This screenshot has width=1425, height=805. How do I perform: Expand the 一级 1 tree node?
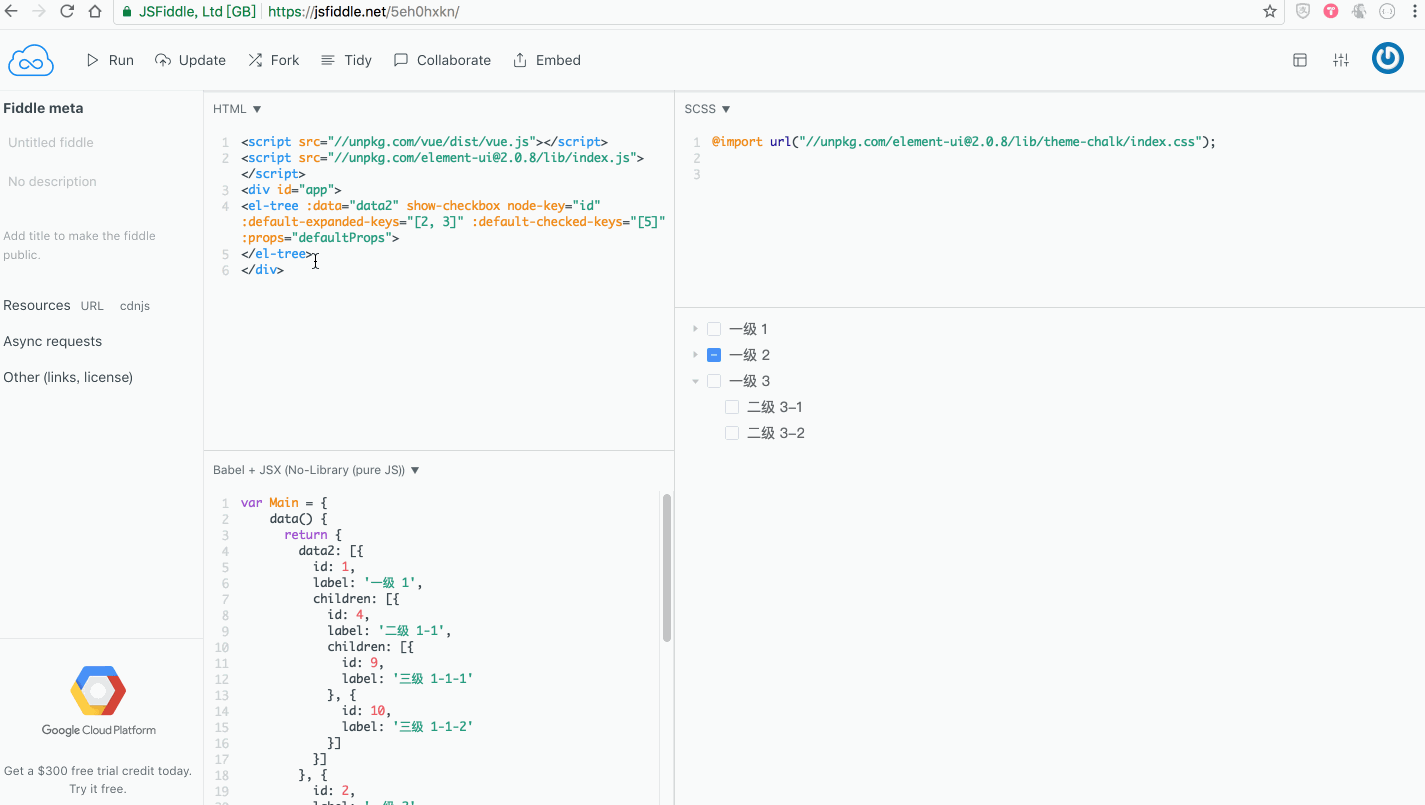click(x=695, y=328)
